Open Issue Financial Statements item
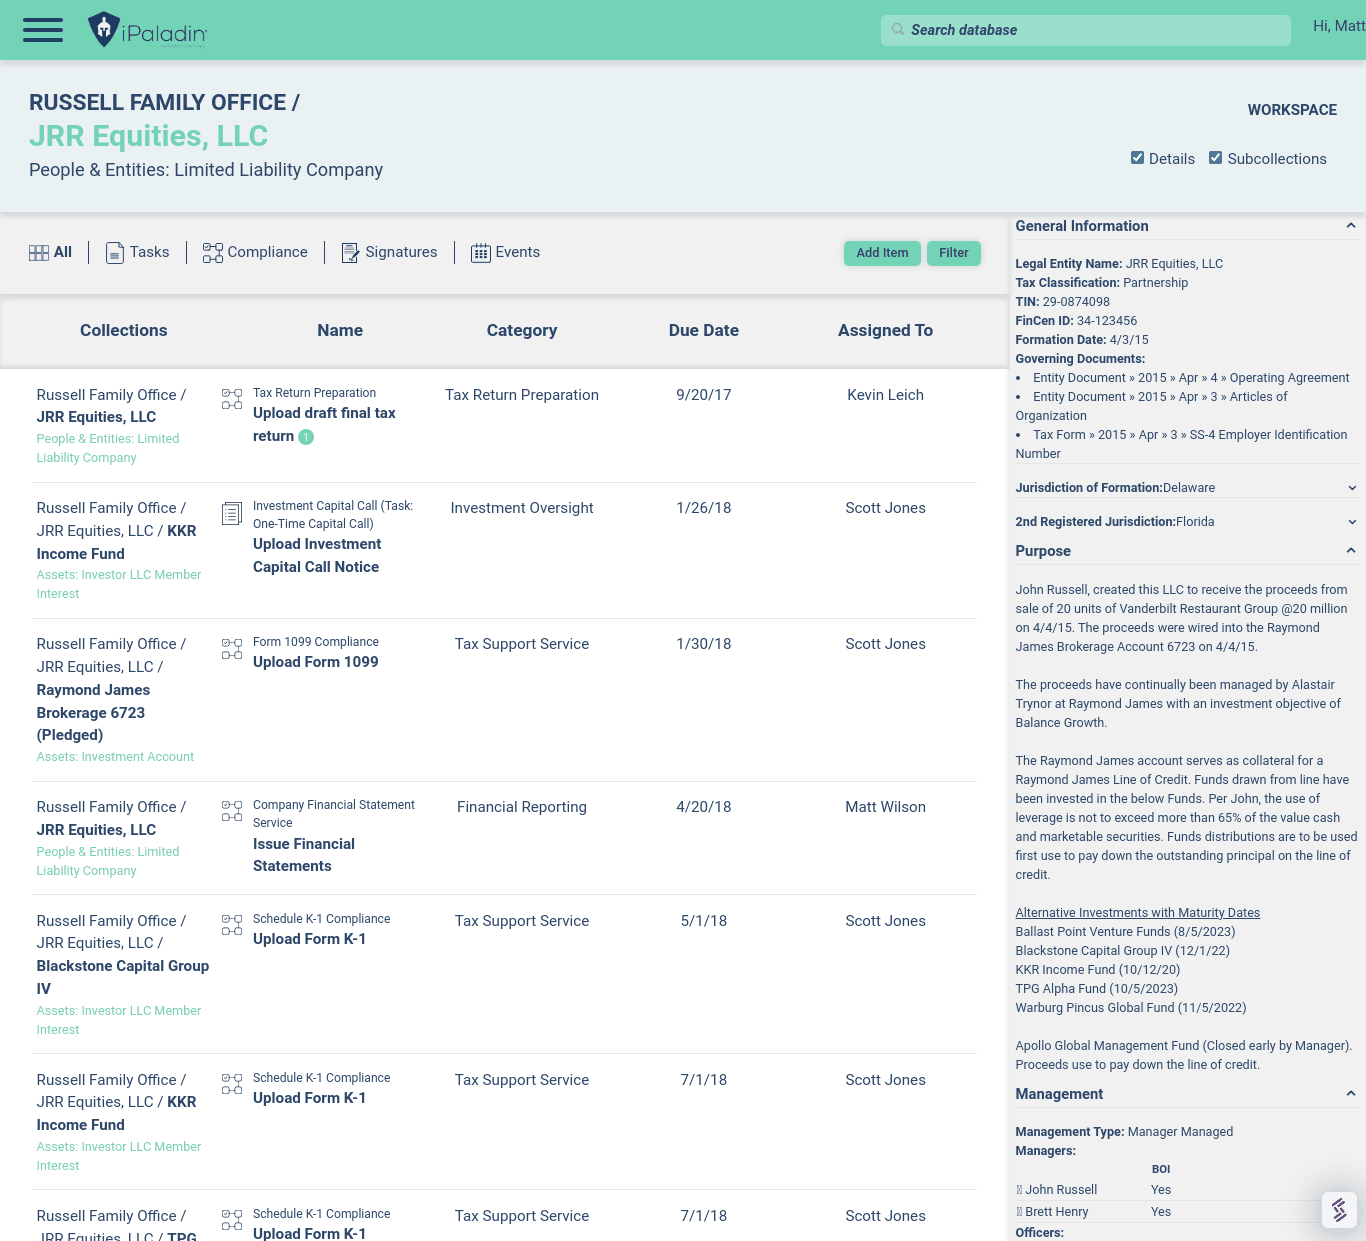This screenshot has height=1241, width=1366. click(x=304, y=855)
